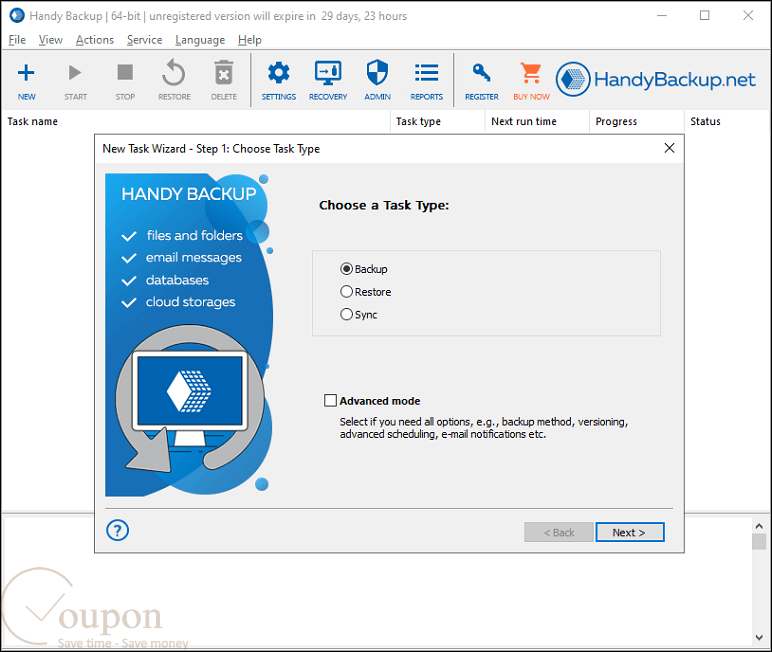This screenshot has width=772, height=652.
Task: Close the Handy Backup main window
Action: [x=748, y=16]
